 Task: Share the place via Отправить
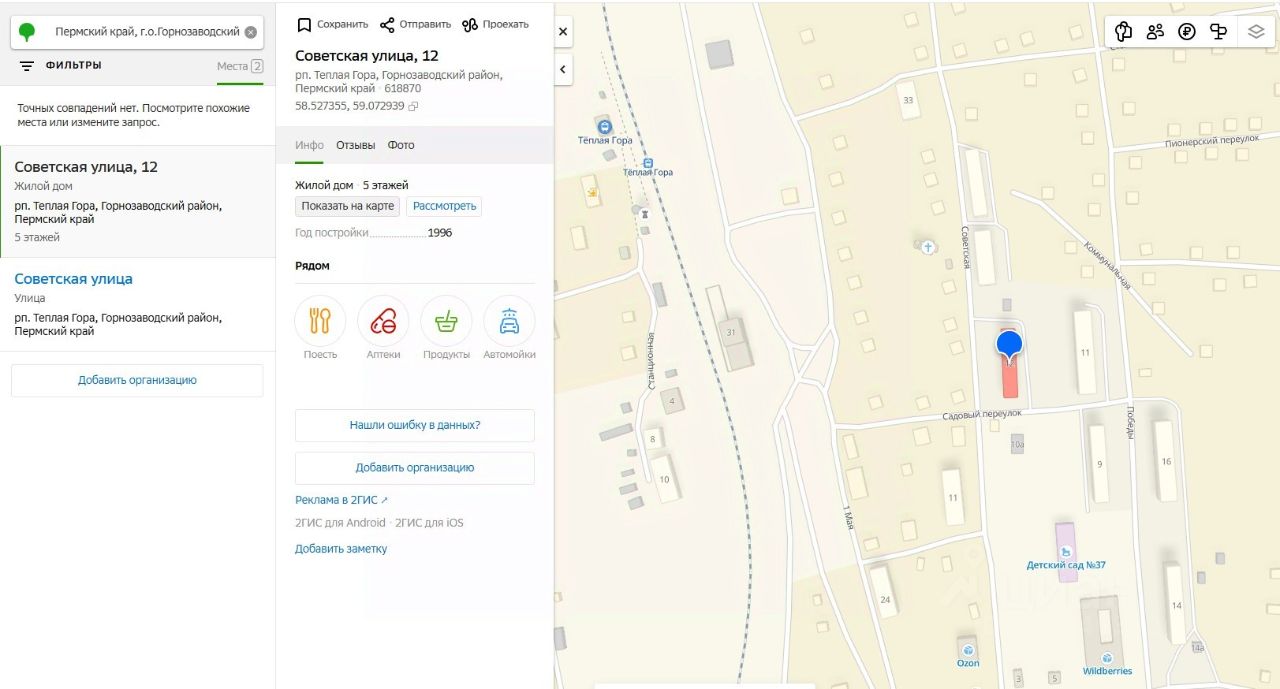[x=415, y=24]
